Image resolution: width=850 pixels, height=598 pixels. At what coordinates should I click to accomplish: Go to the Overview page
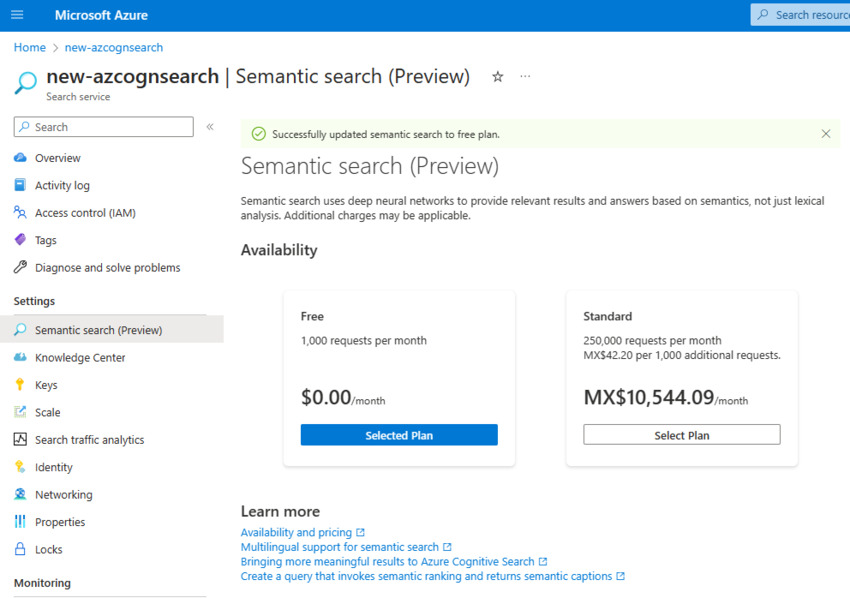click(x=55, y=157)
